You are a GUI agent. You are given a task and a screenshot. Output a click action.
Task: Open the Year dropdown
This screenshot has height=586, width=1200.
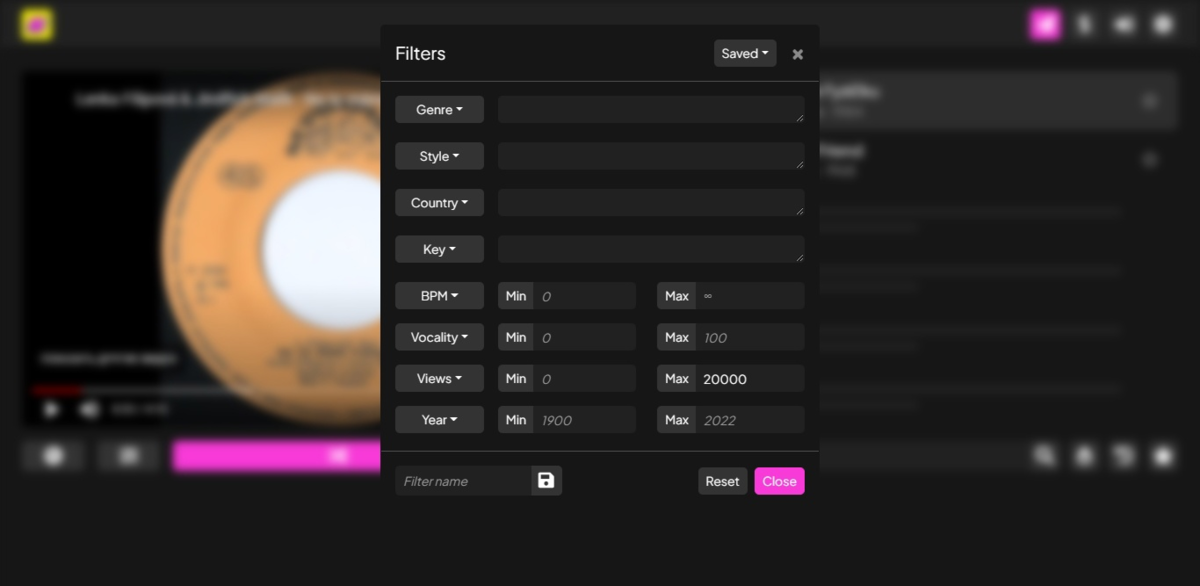(x=439, y=420)
